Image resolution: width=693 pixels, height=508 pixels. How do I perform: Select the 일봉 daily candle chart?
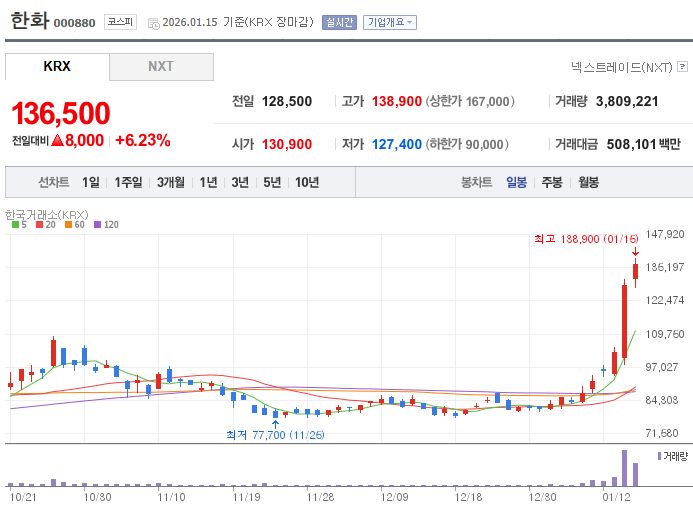pyautogui.click(x=516, y=182)
